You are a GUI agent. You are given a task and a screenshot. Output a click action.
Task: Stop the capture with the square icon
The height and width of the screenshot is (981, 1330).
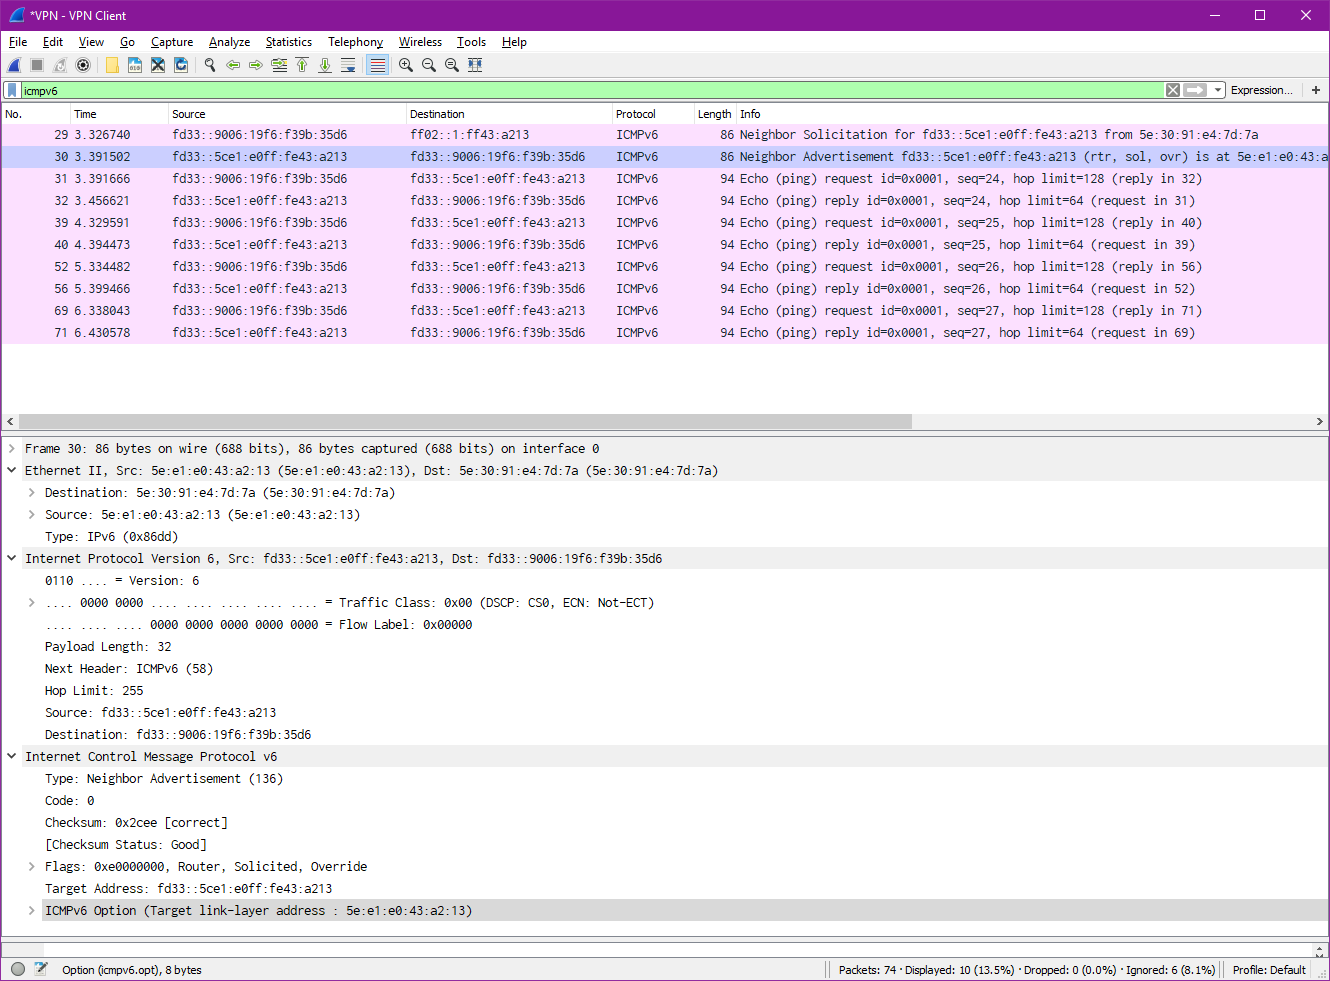[37, 65]
